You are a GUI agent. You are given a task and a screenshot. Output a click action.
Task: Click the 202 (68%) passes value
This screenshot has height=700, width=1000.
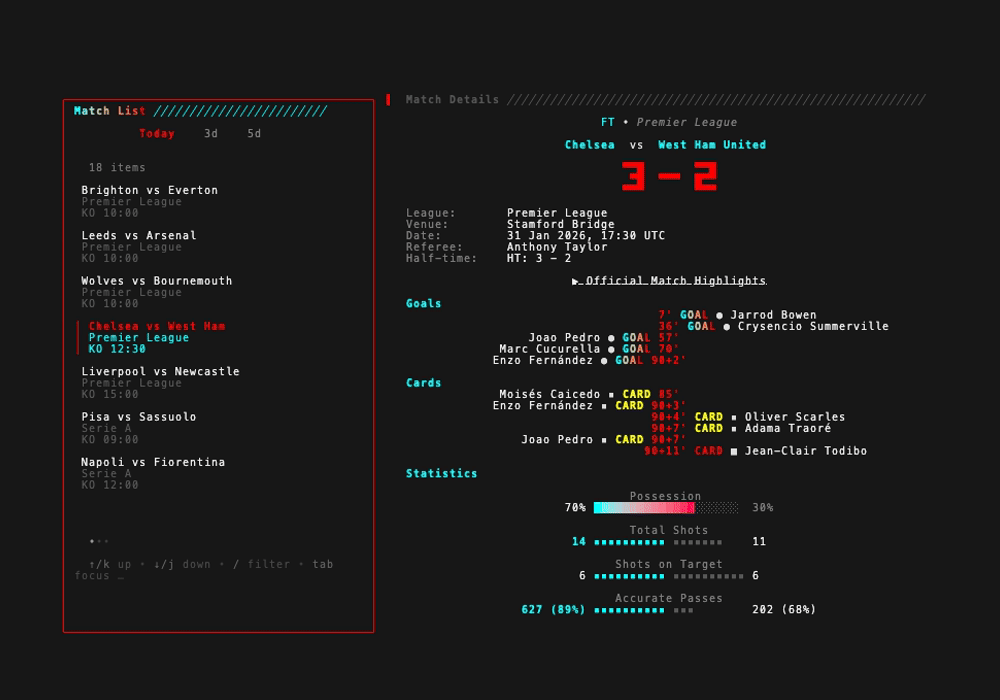(784, 610)
